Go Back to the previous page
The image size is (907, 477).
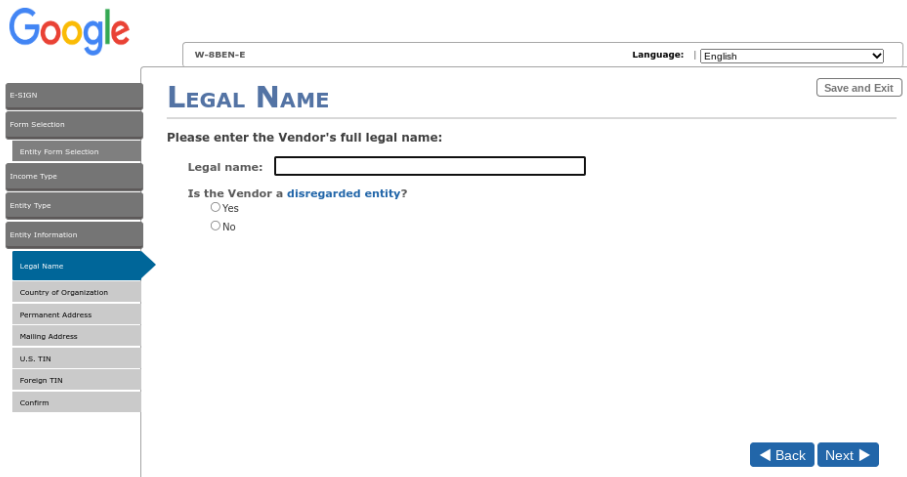782,455
